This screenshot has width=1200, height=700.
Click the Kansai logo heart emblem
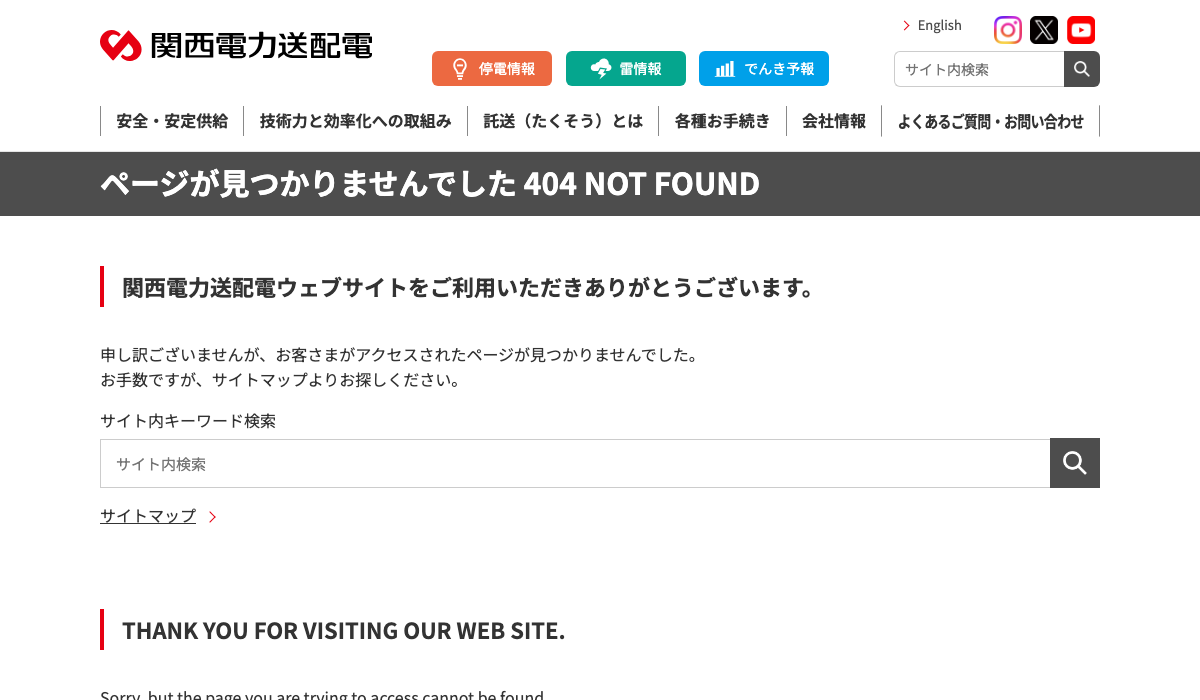pos(121,45)
